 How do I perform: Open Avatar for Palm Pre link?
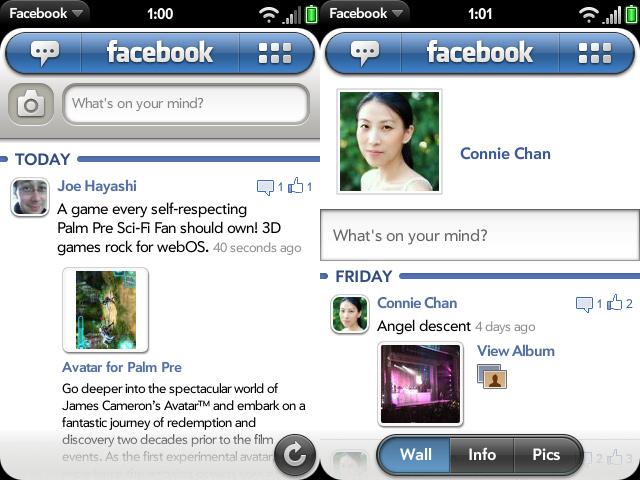[122, 367]
